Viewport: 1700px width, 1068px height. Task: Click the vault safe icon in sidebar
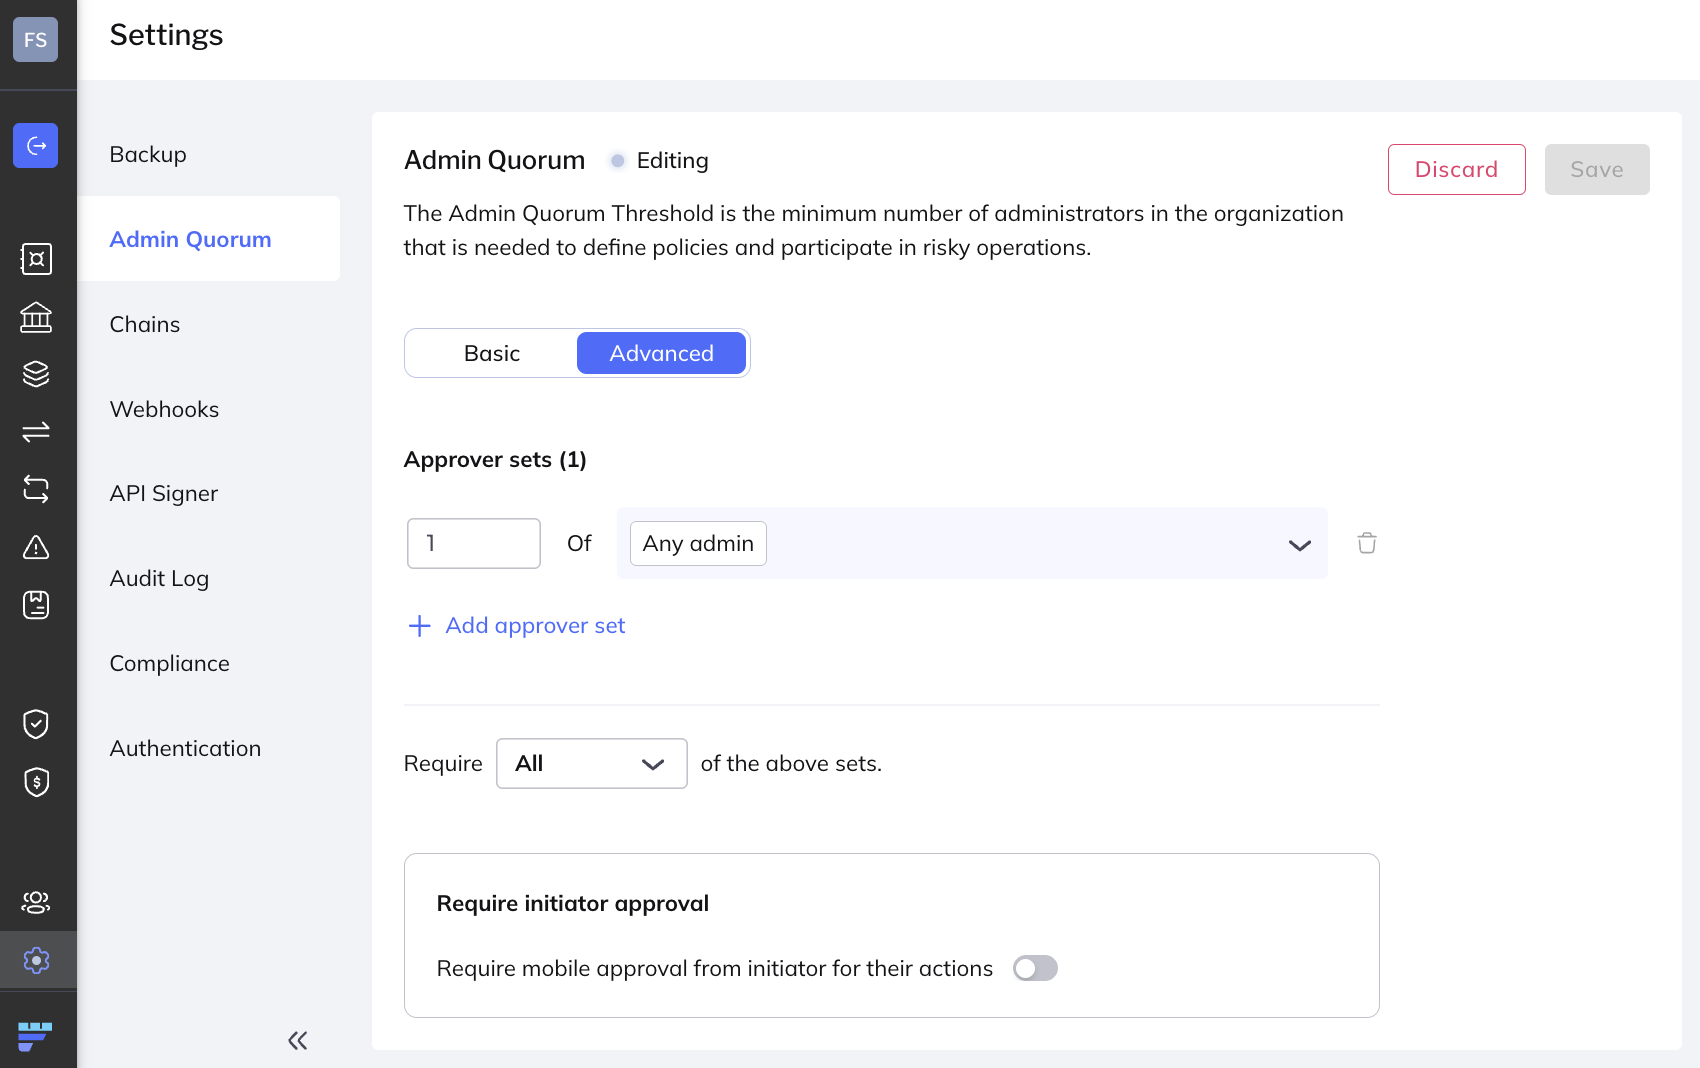coord(36,259)
